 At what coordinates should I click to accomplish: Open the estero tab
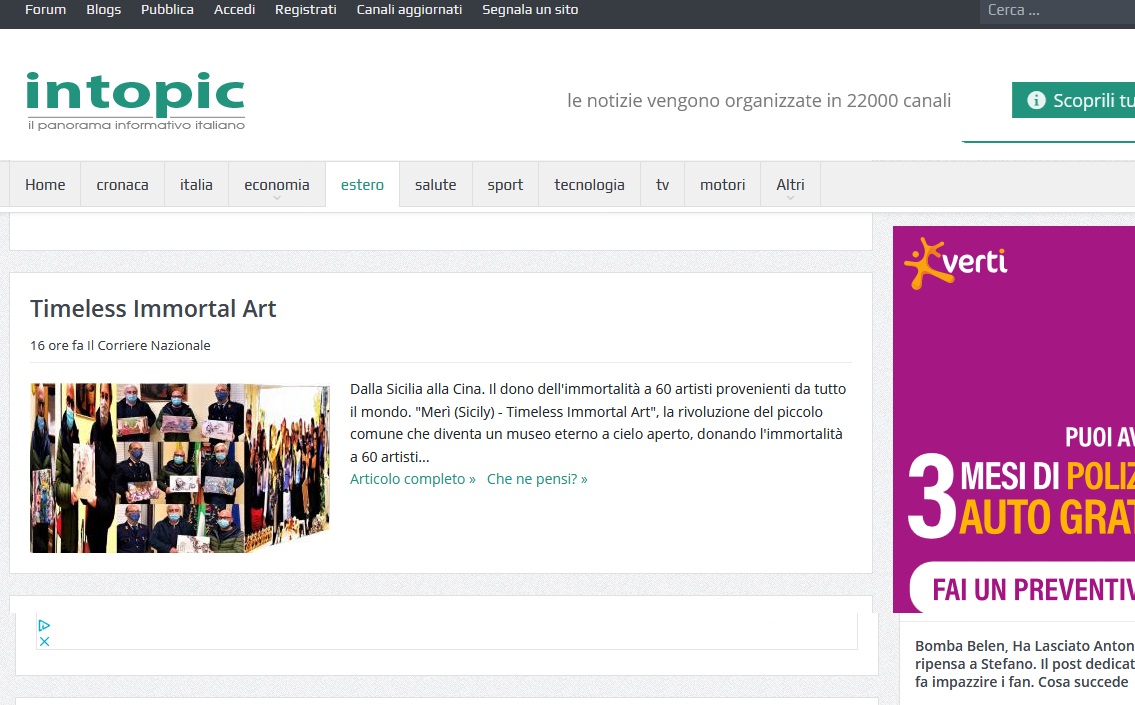(362, 185)
